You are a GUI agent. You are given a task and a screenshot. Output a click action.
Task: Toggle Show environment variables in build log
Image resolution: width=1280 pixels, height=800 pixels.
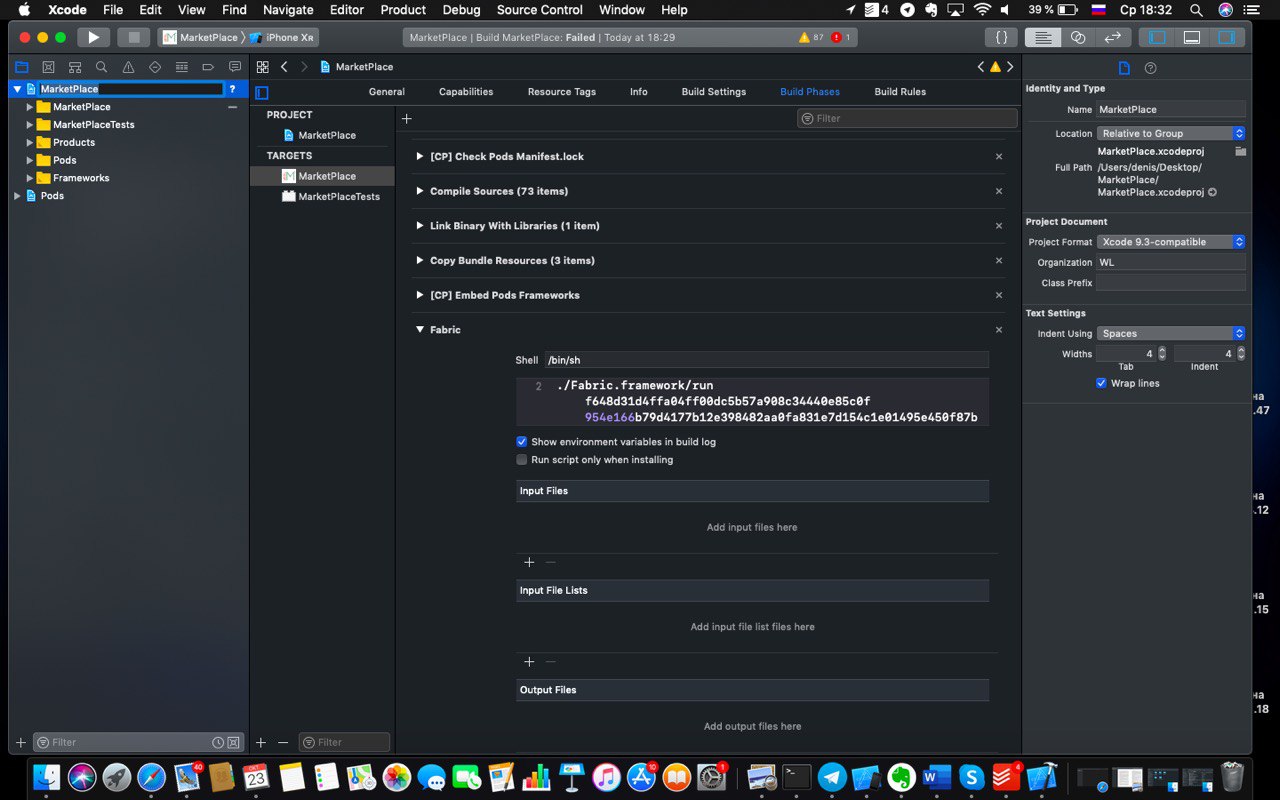(x=521, y=442)
